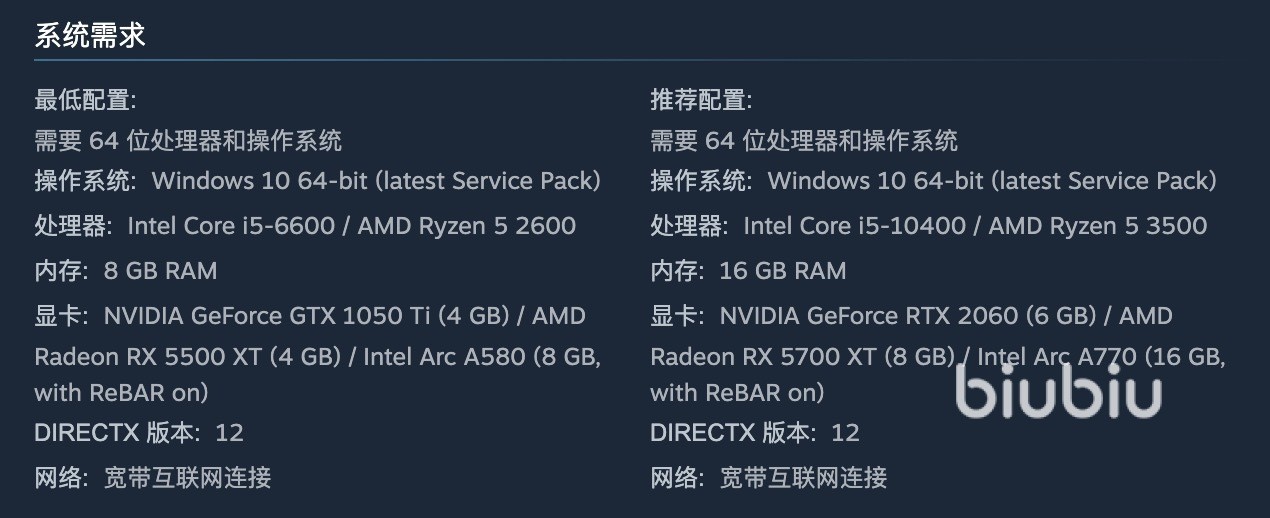Screen dimensions: 1270x518
Task: Click DIRECTX 版本 line under 推荐配置
Action: coord(755,433)
